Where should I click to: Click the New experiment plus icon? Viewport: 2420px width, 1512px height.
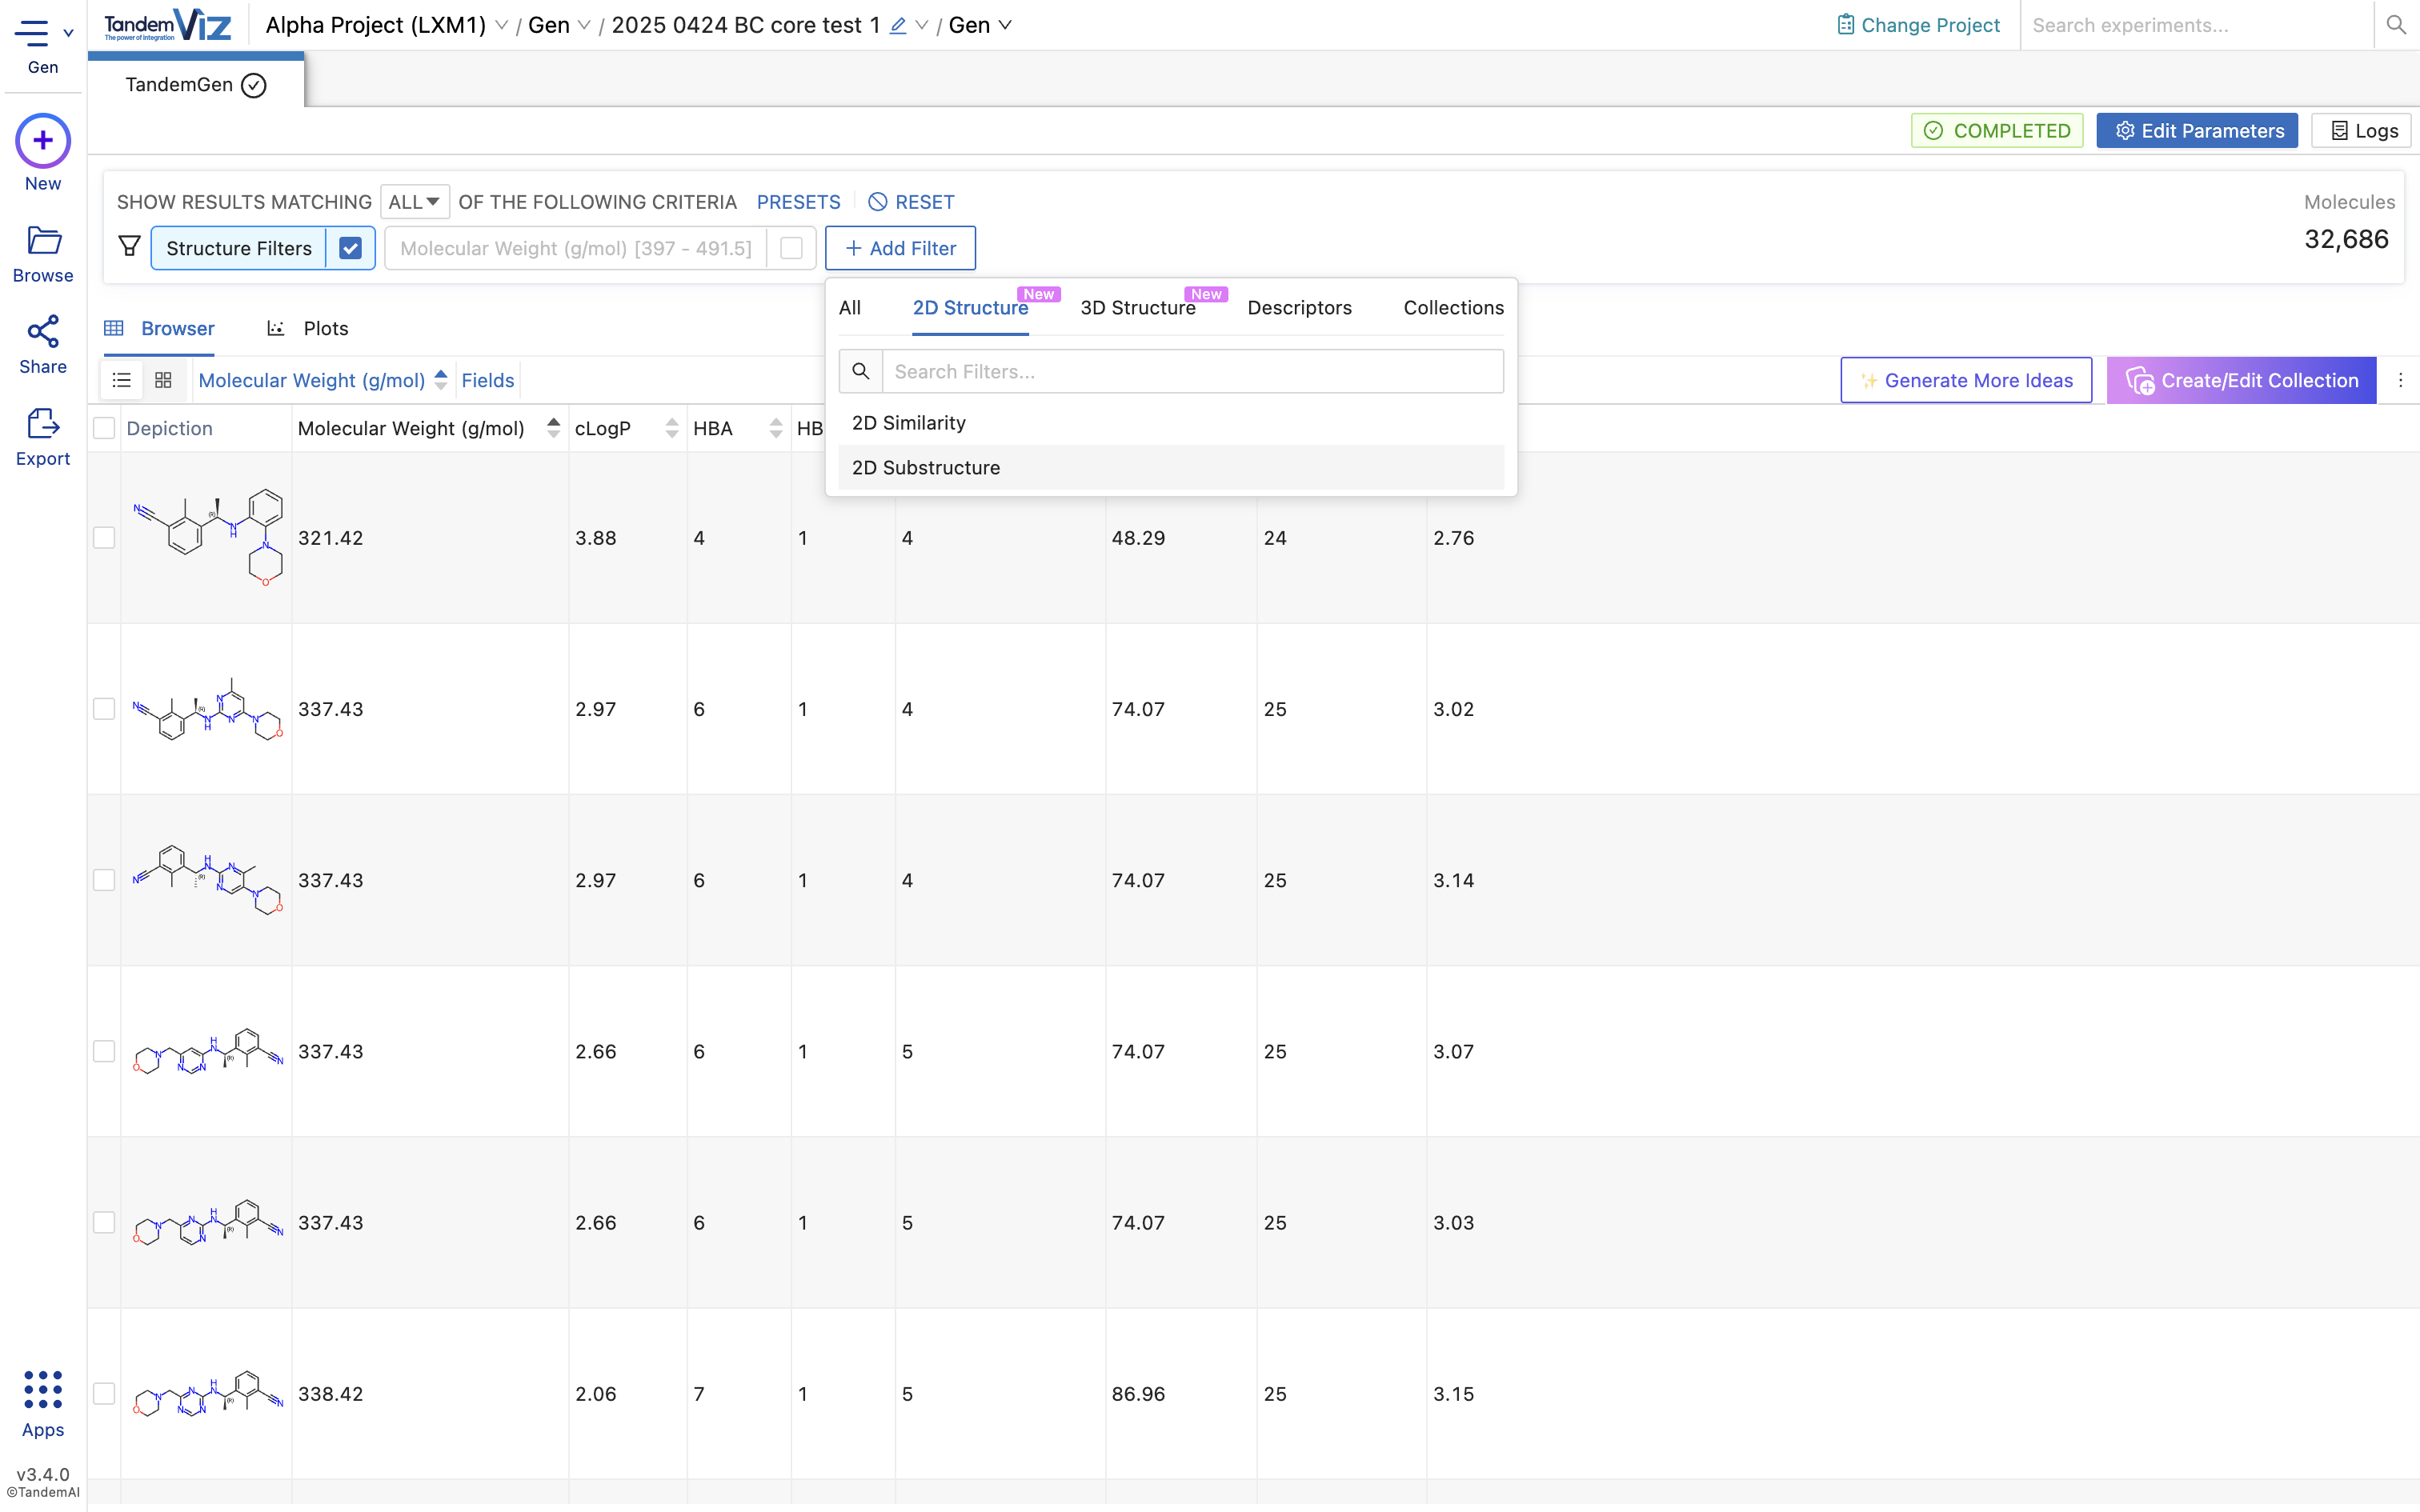coord(43,140)
